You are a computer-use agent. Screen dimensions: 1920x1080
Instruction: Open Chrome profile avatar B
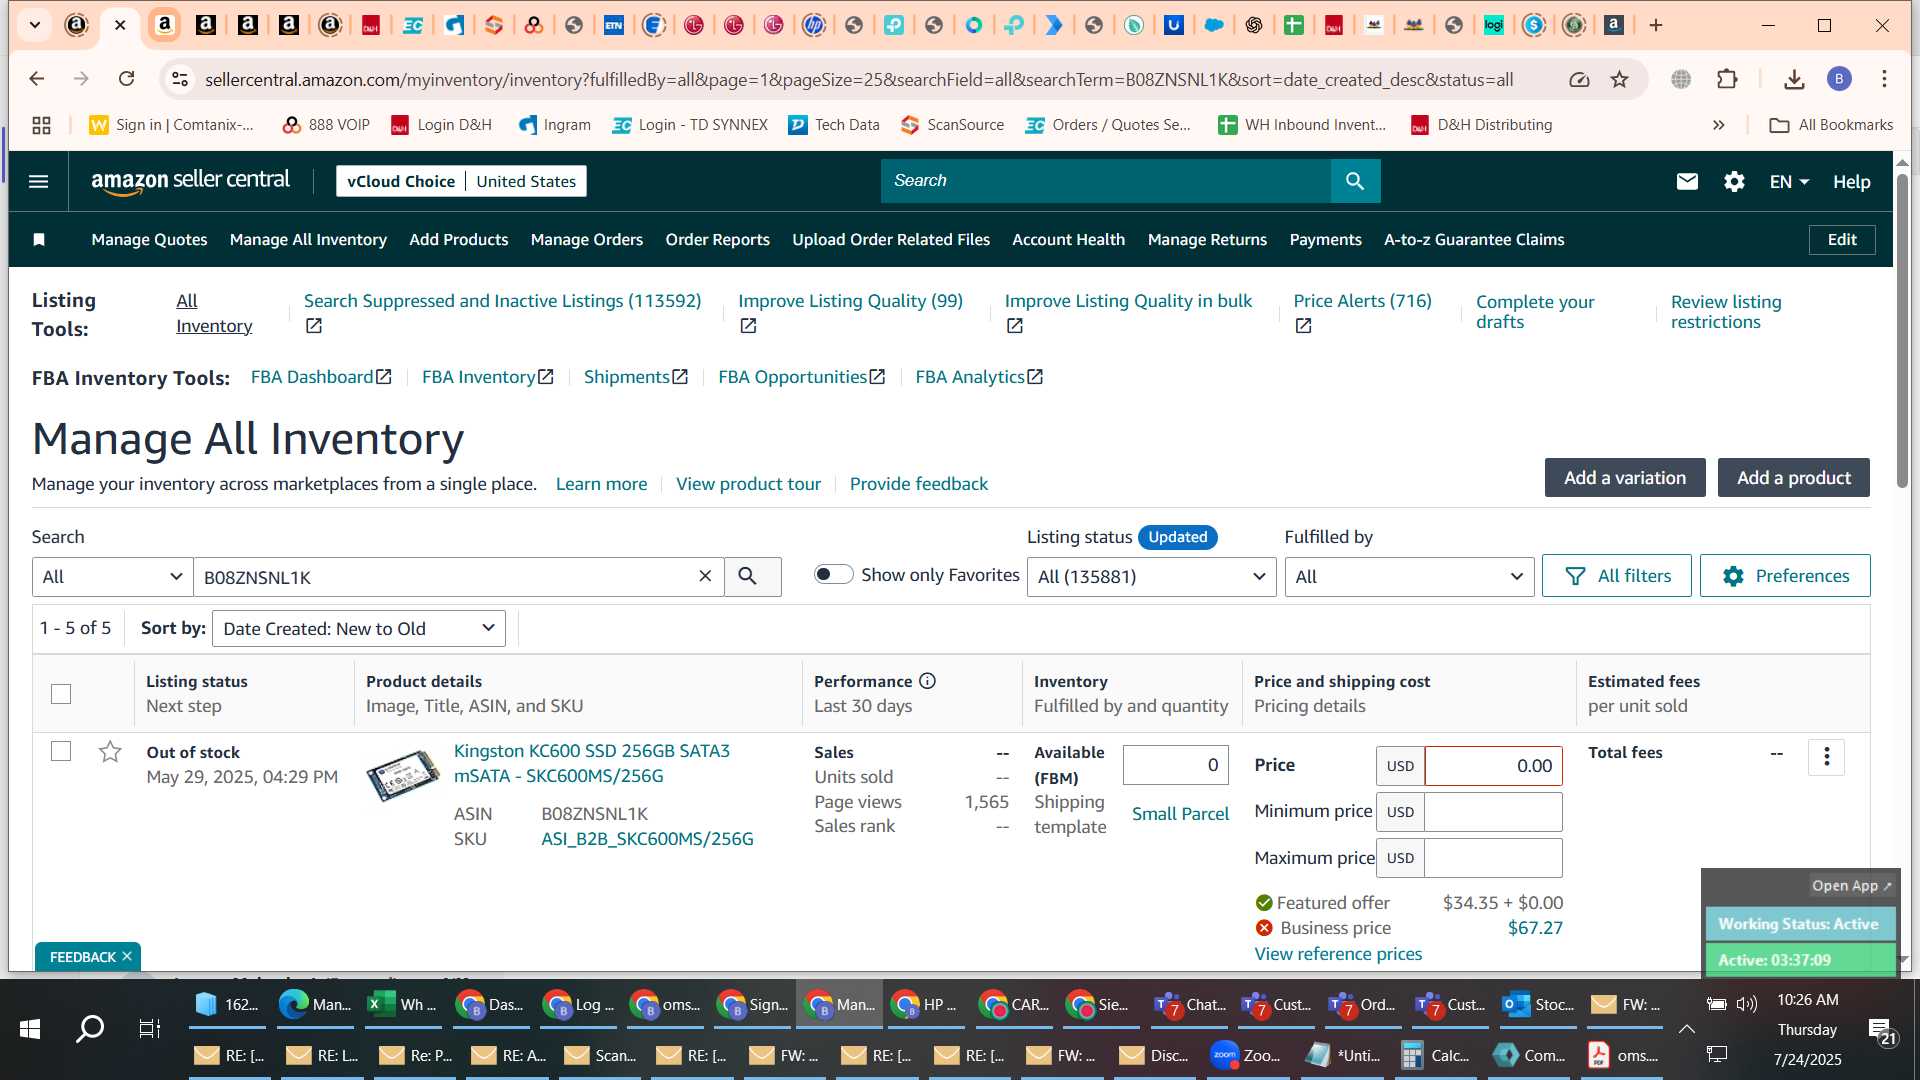pos(1839,79)
